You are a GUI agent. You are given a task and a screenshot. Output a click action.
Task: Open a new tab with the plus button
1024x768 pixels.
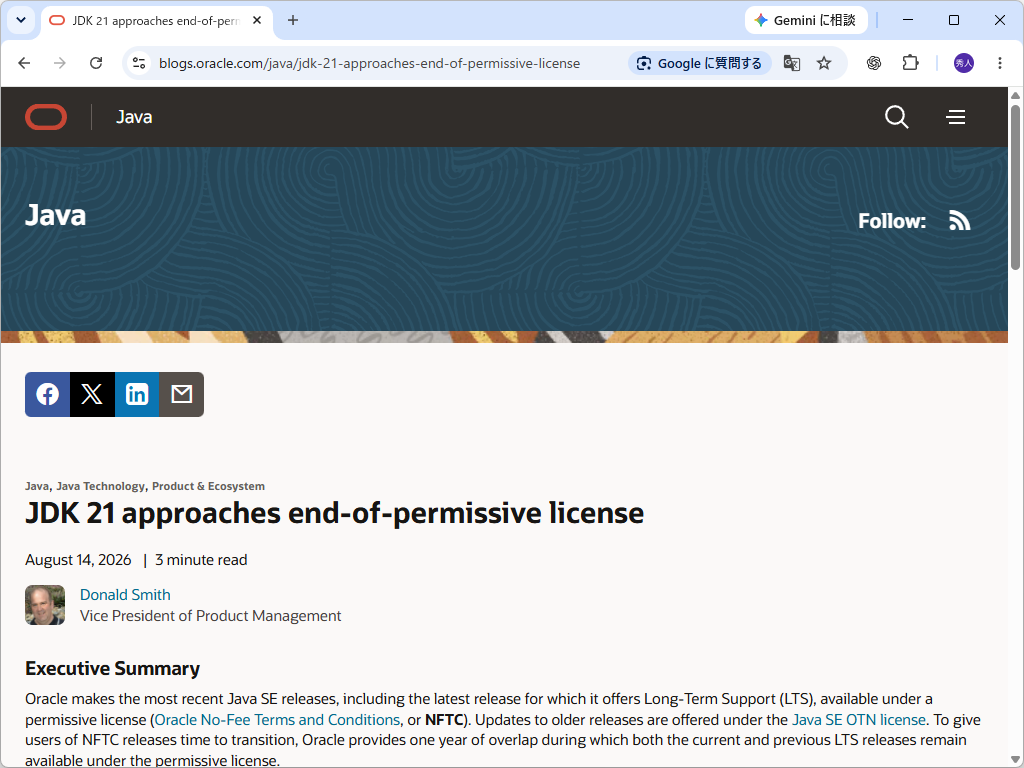coord(293,20)
